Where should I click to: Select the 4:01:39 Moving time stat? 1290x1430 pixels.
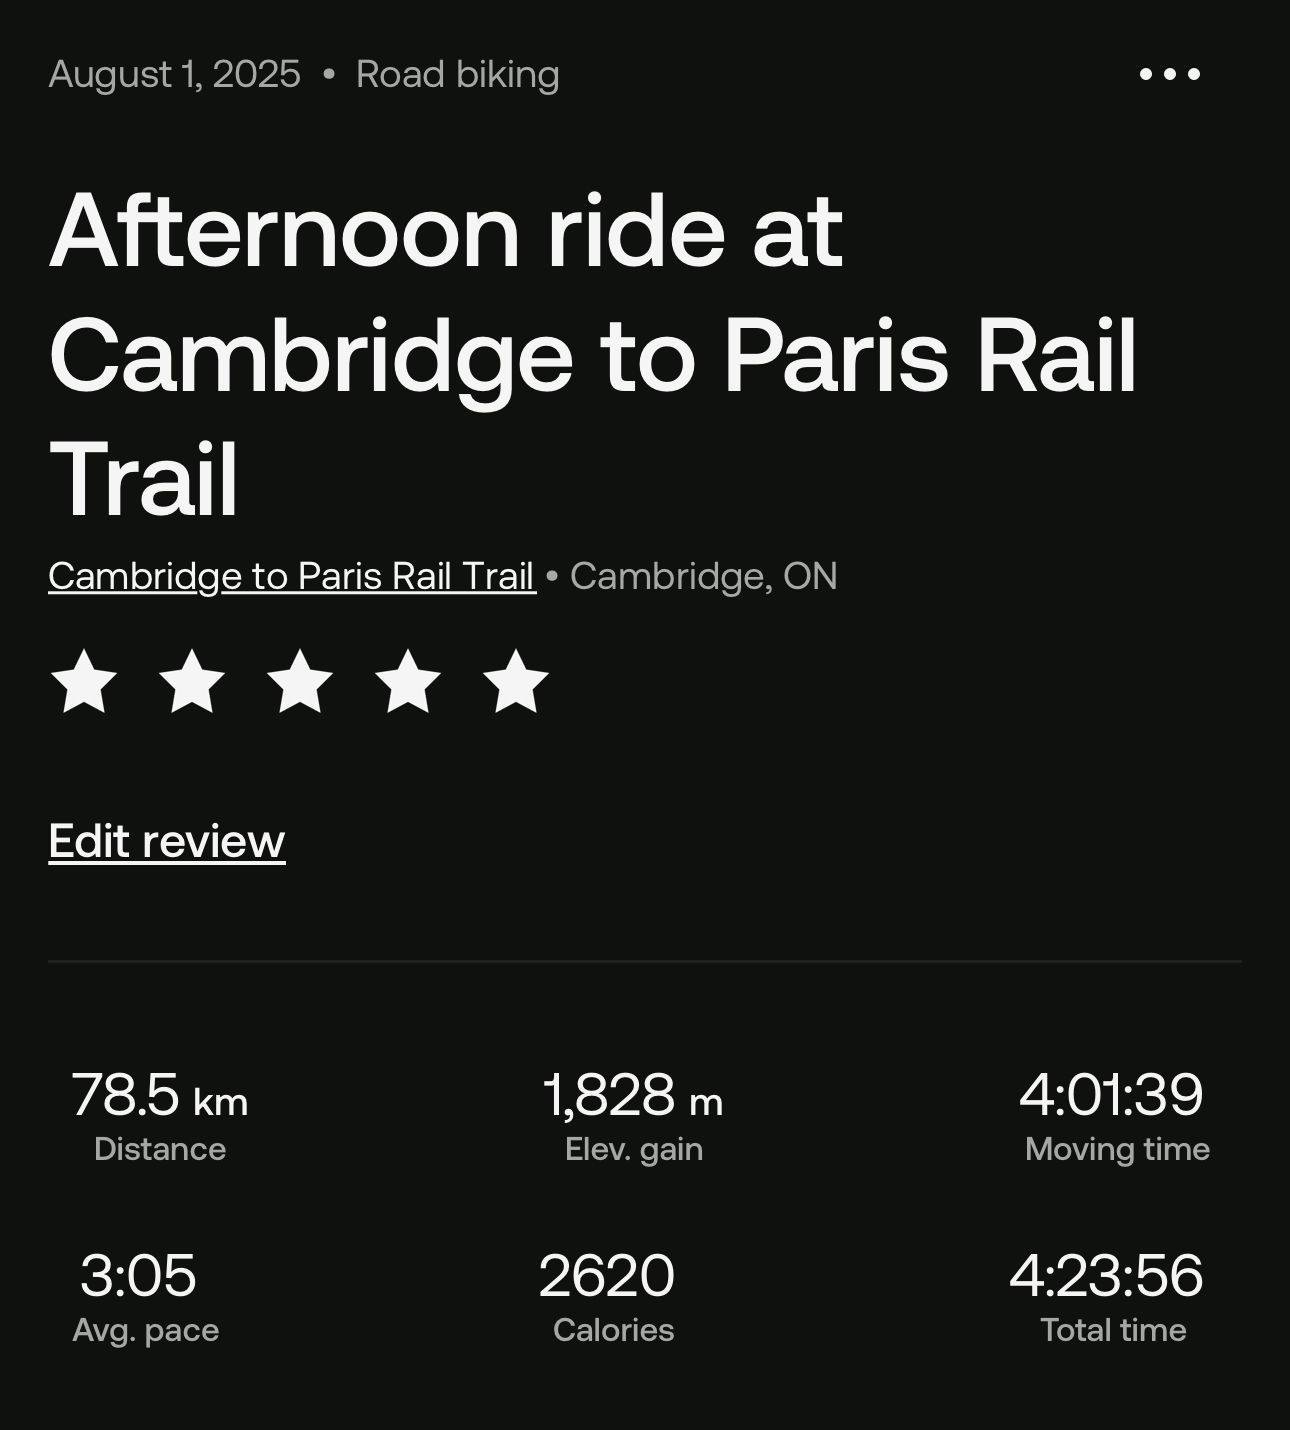[1116, 1116]
